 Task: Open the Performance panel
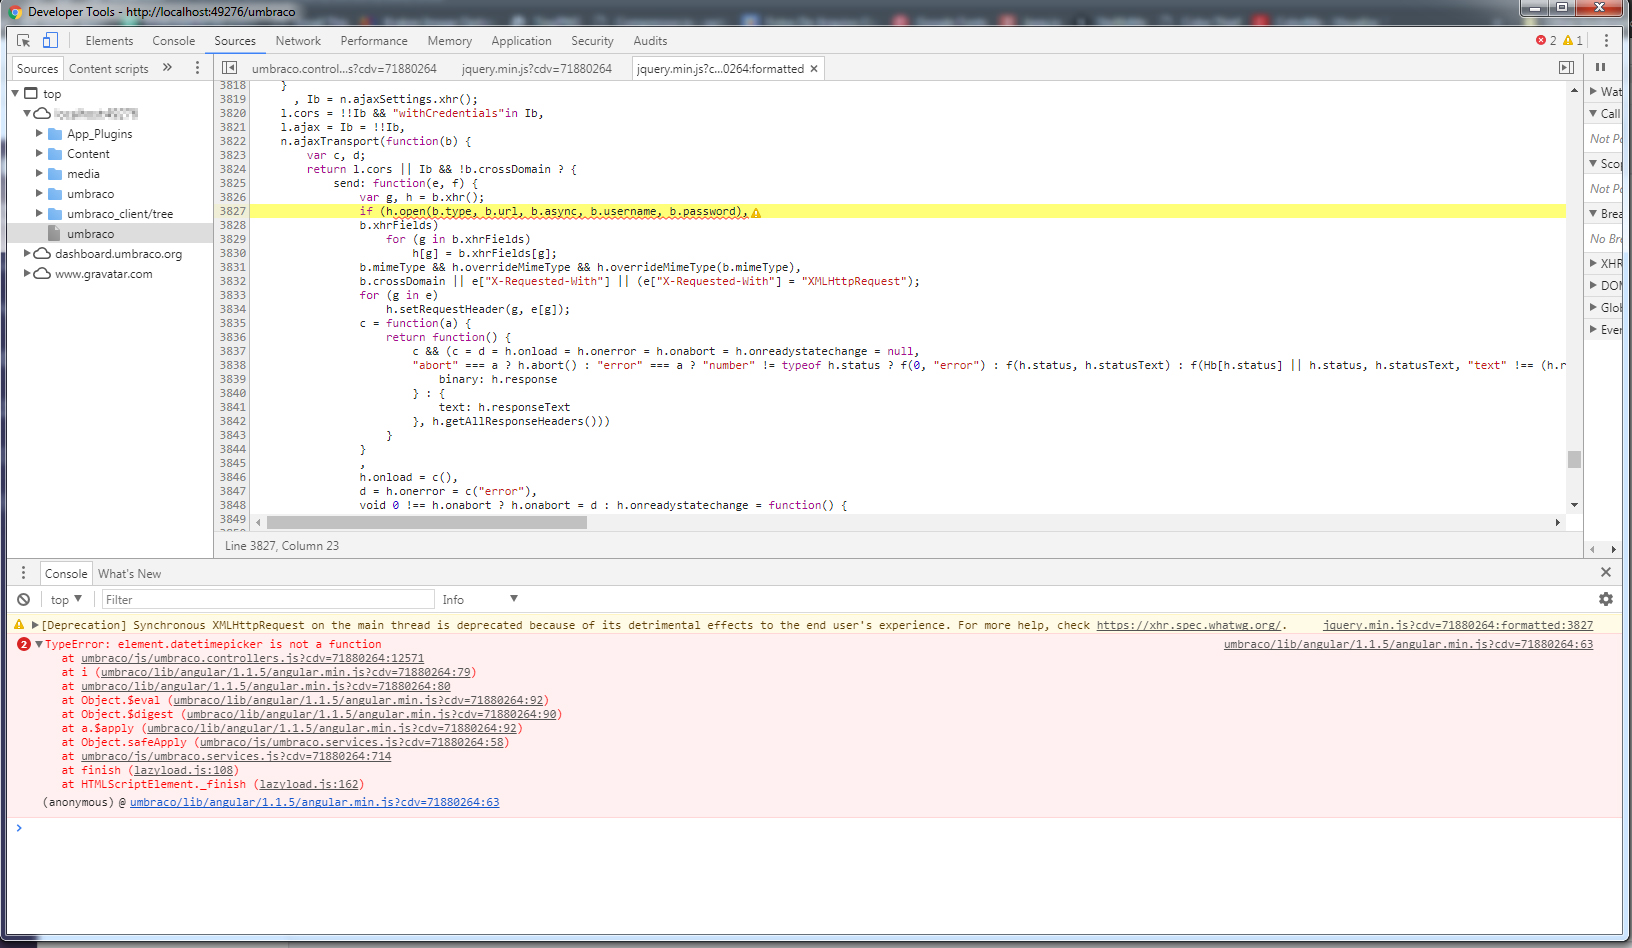tap(374, 41)
